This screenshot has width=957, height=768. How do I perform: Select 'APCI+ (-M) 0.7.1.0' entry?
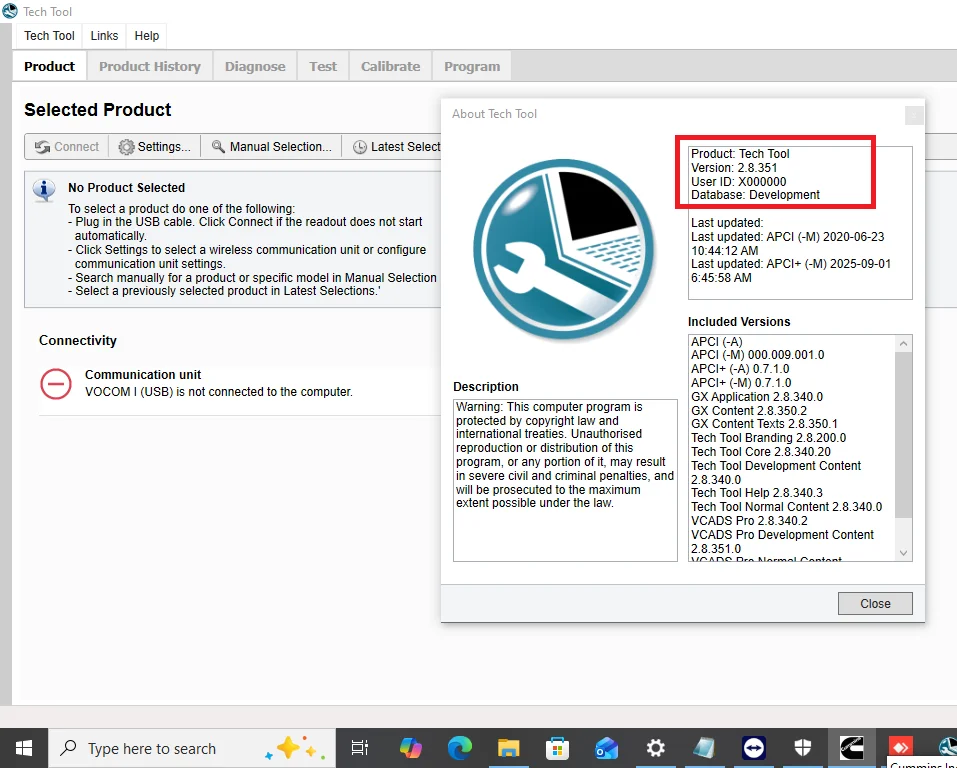click(x=741, y=383)
